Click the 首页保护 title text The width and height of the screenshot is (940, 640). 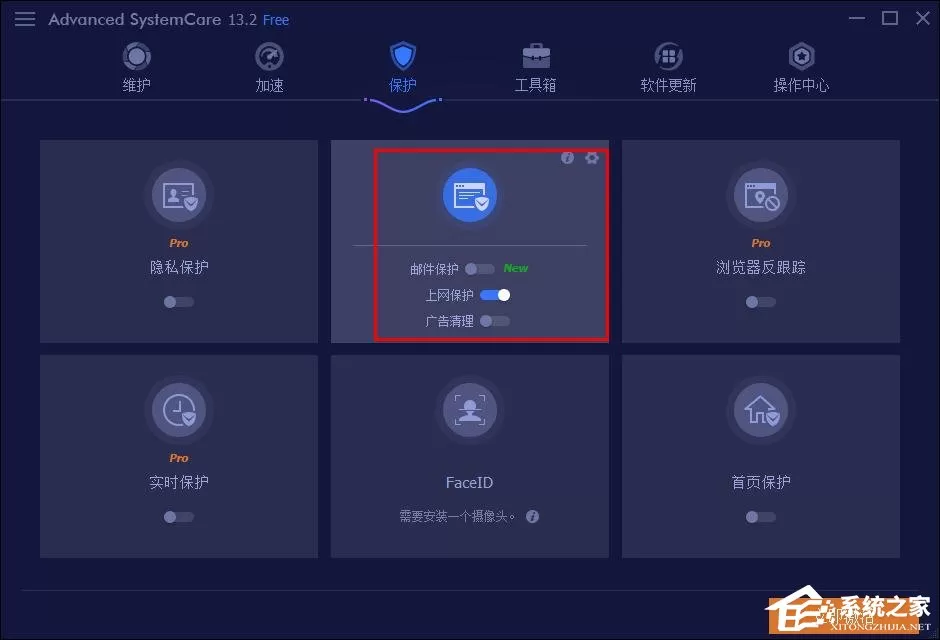pyautogui.click(x=761, y=482)
